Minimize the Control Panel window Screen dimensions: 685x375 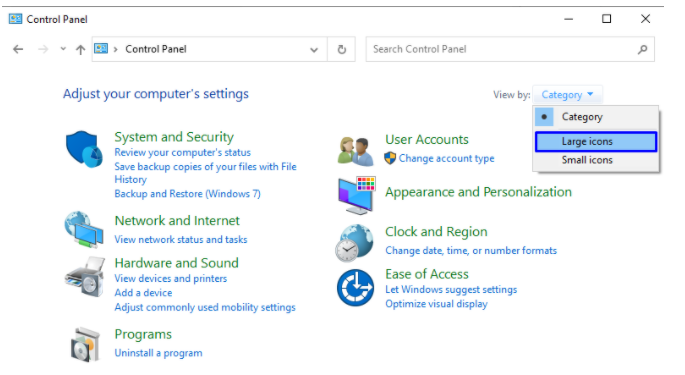[568, 19]
